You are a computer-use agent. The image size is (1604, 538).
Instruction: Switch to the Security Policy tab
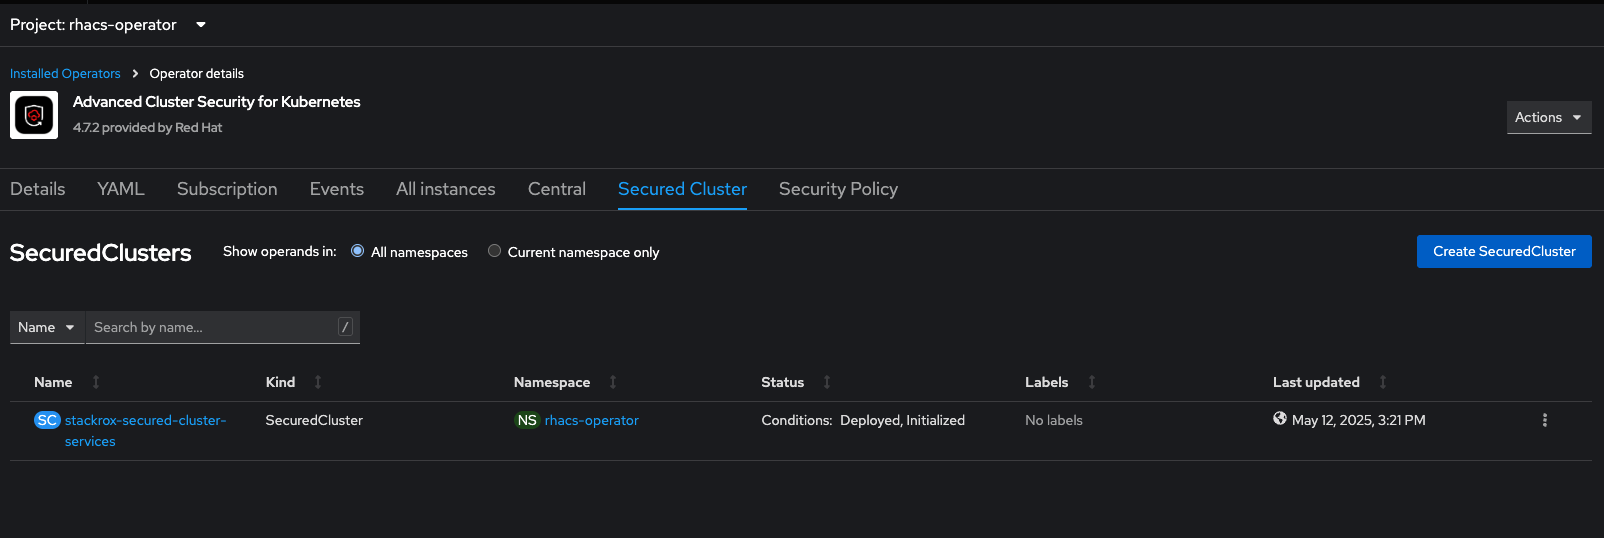838,189
